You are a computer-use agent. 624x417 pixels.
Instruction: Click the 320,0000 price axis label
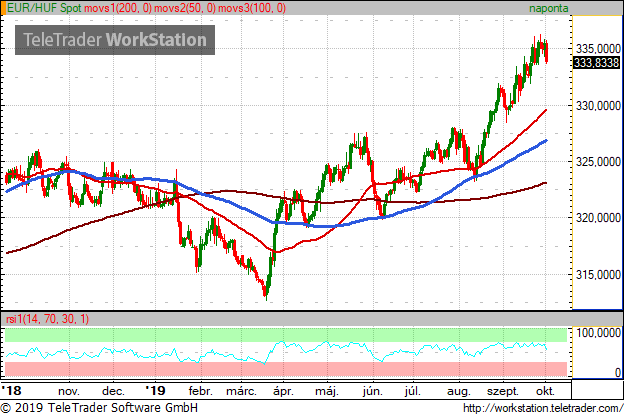coord(598,218)
